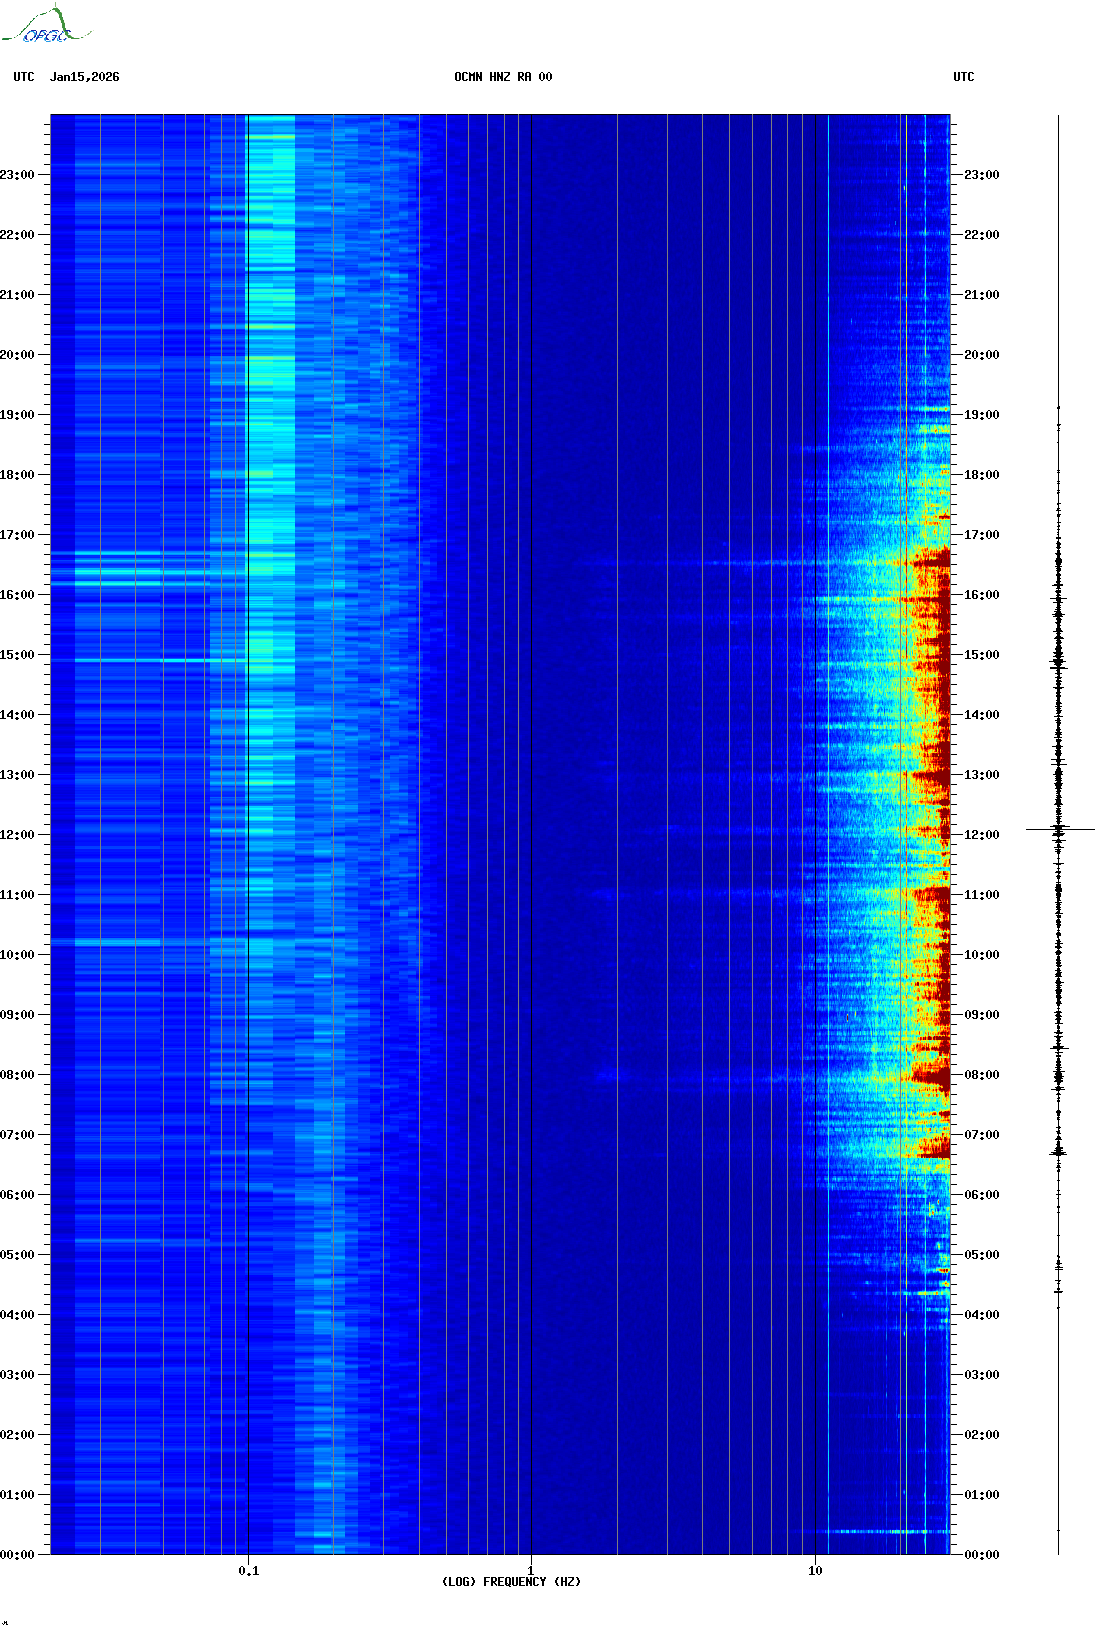Click the 06:00 label on right time axis
The height and width of the screenshot is (1634, 1102).
click(981, 1195)
